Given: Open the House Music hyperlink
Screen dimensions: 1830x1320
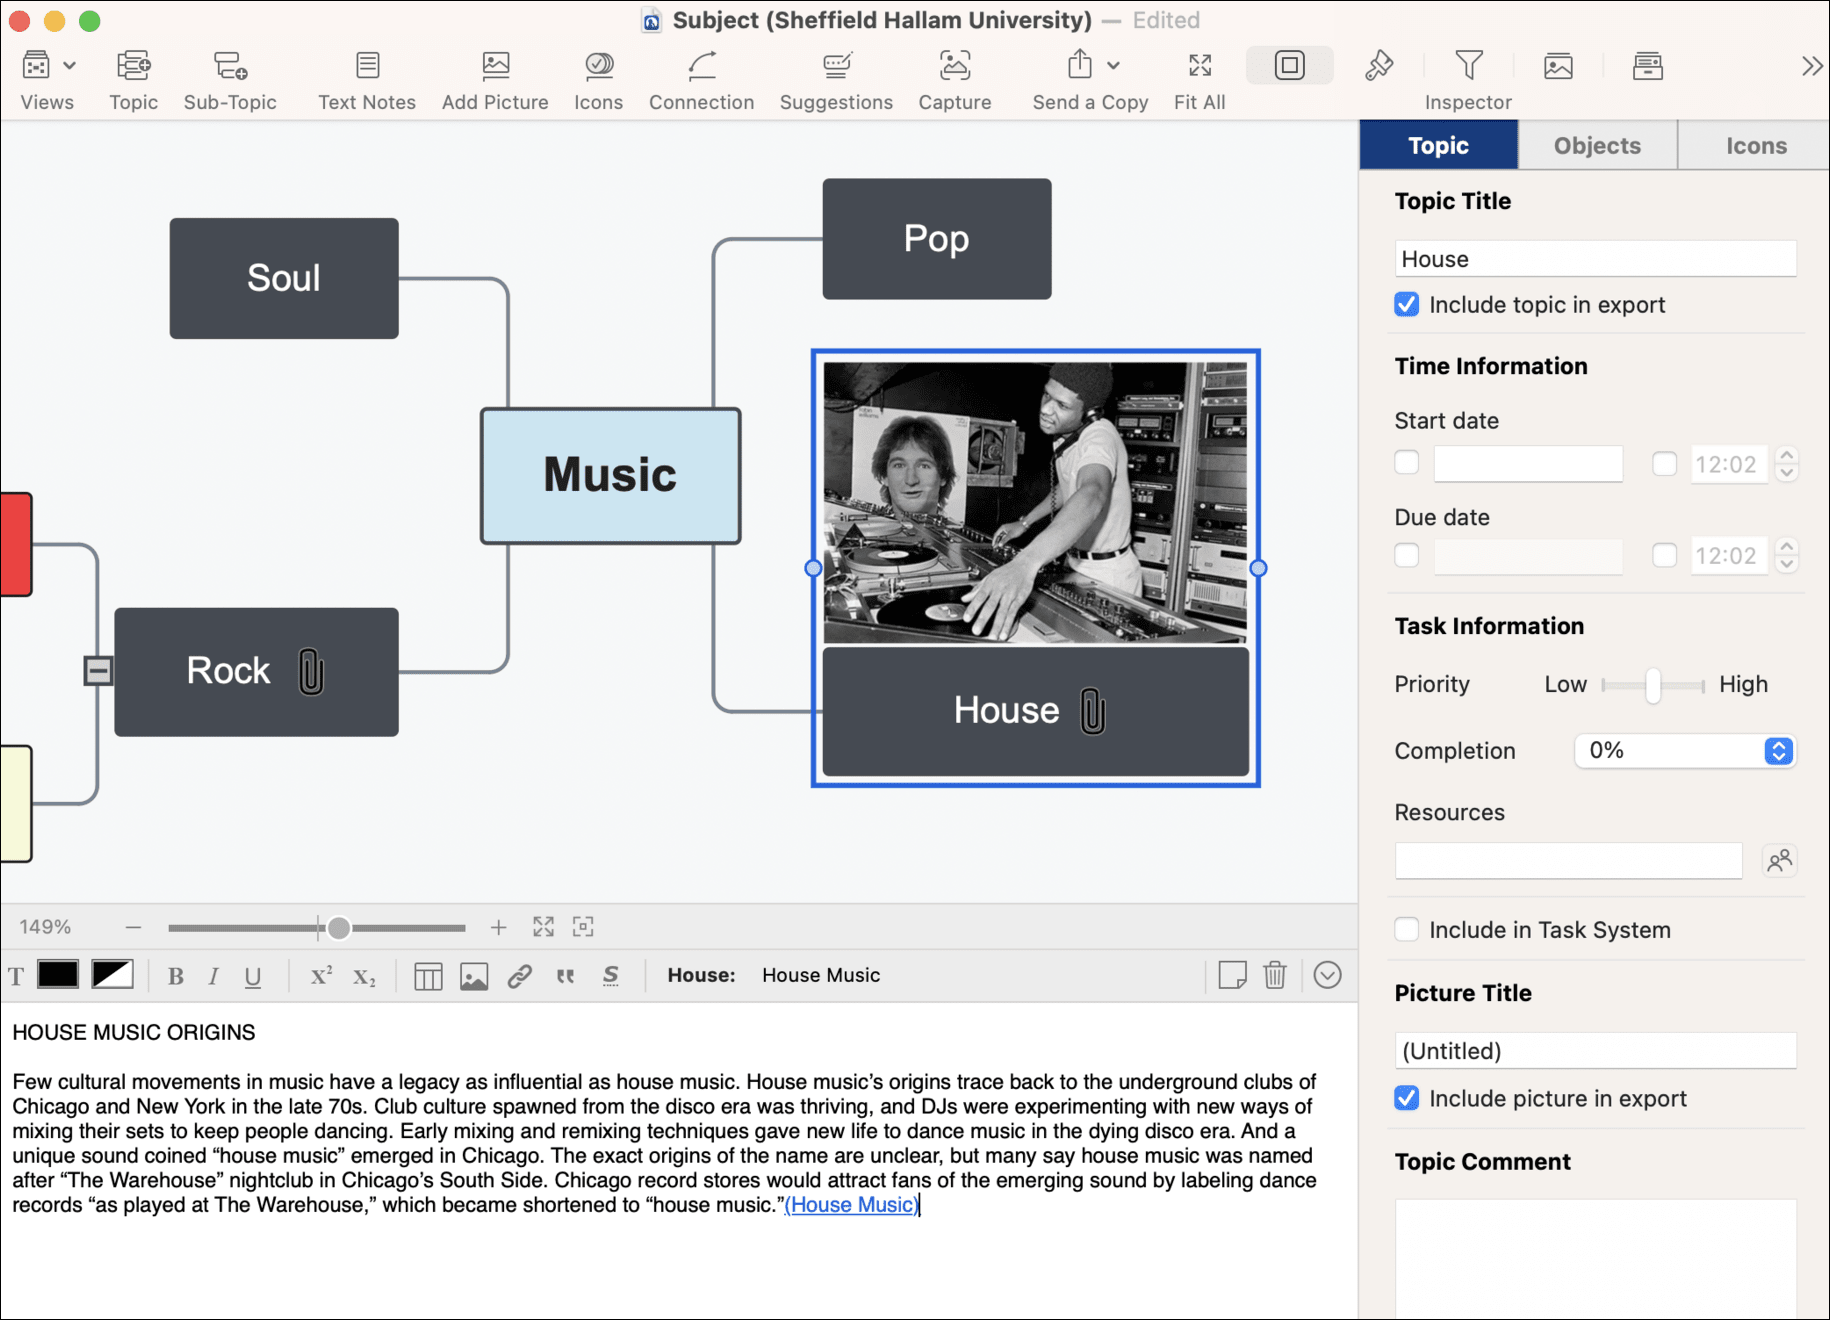Looking at the screenshot, I should pos(850,1205).
